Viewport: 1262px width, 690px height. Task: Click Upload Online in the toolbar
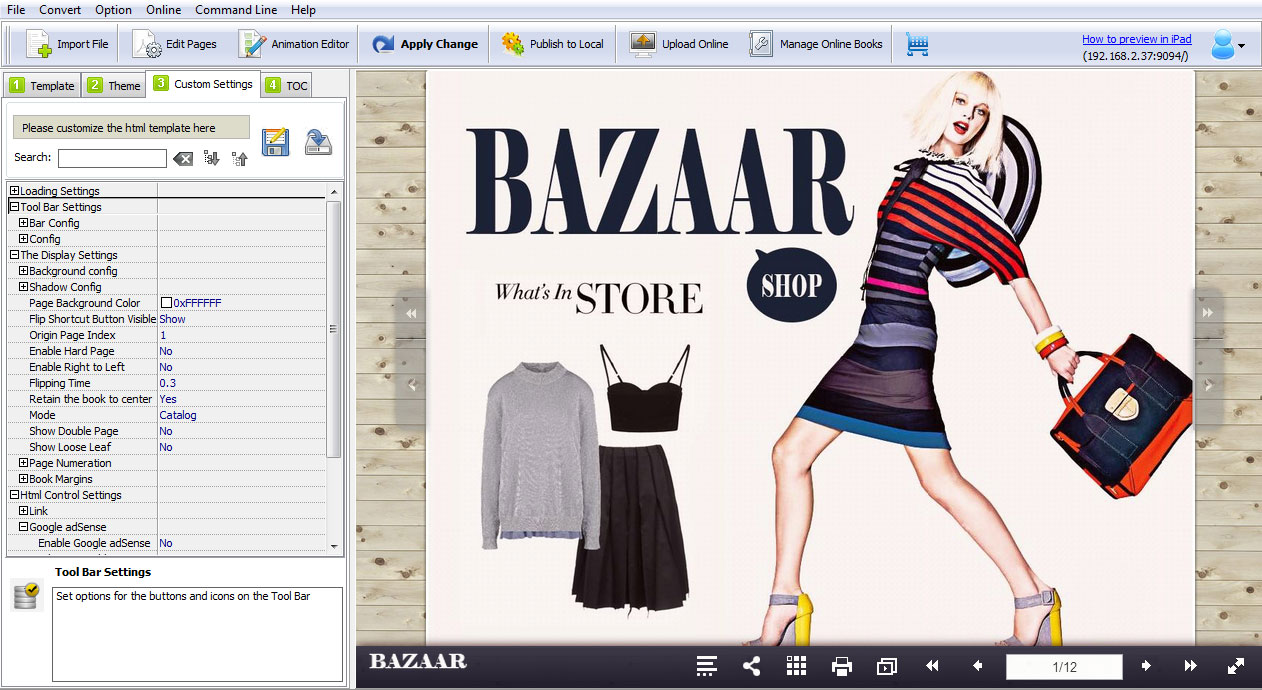point(679,44)
